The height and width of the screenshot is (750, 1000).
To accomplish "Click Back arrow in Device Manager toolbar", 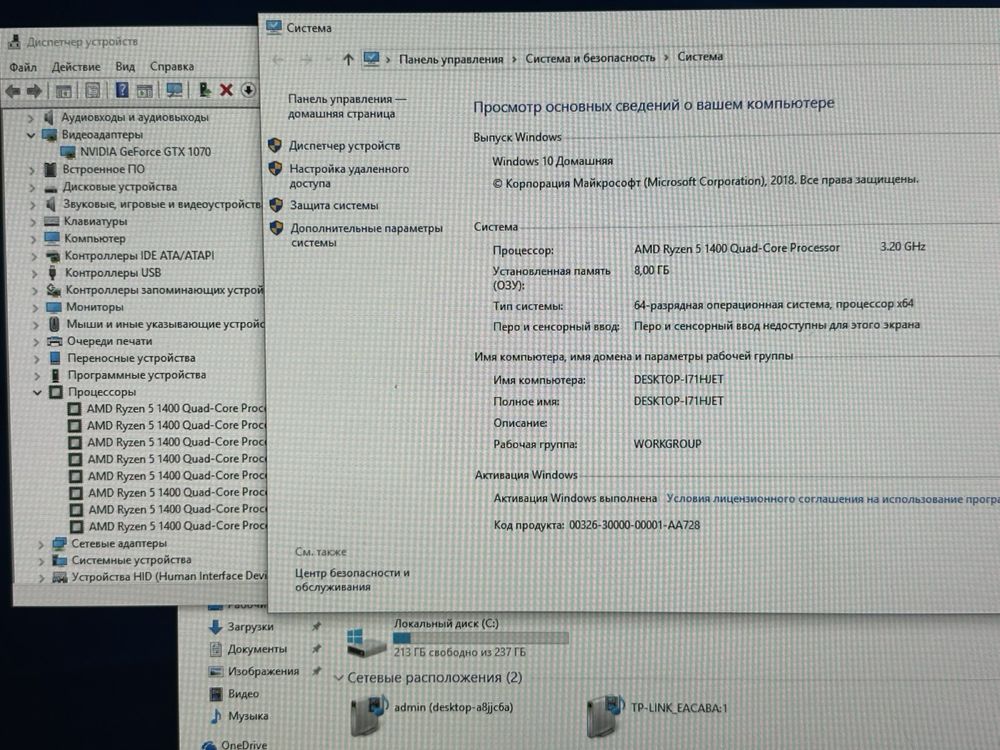I will pyautogui.click(x=13, y=91).
